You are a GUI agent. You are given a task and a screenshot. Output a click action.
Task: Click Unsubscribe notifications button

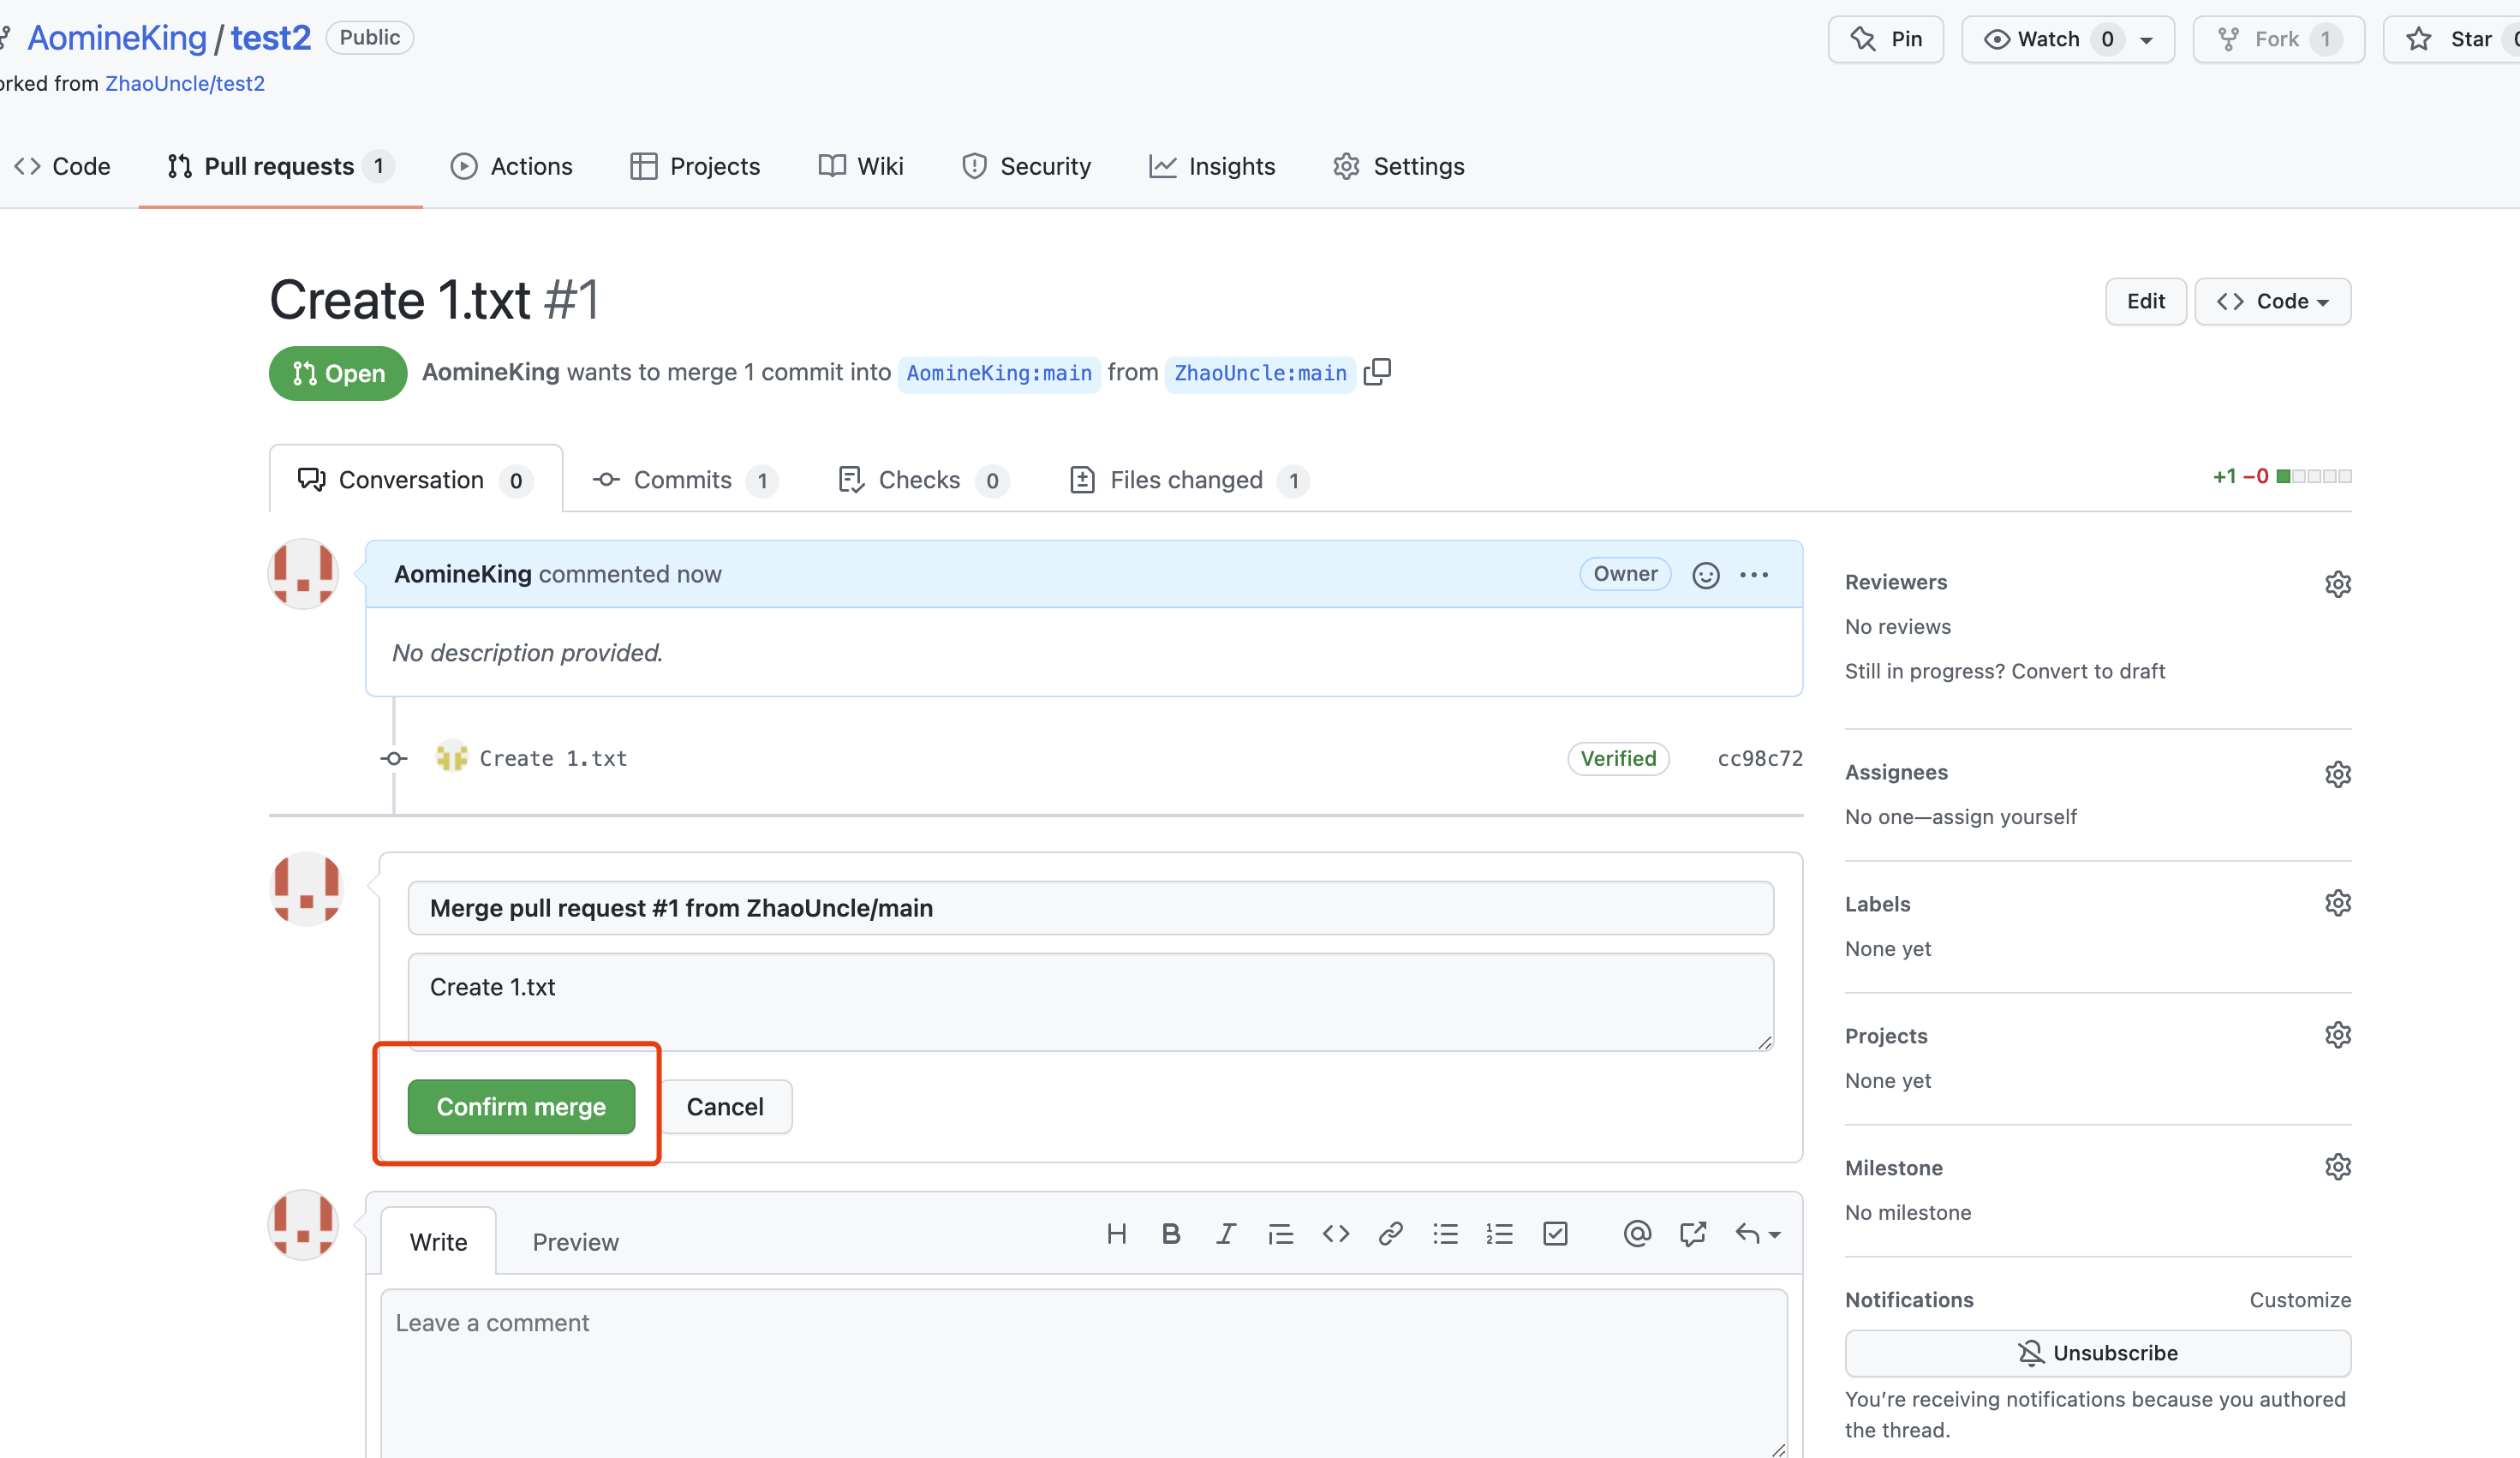pos(2097,1352)
